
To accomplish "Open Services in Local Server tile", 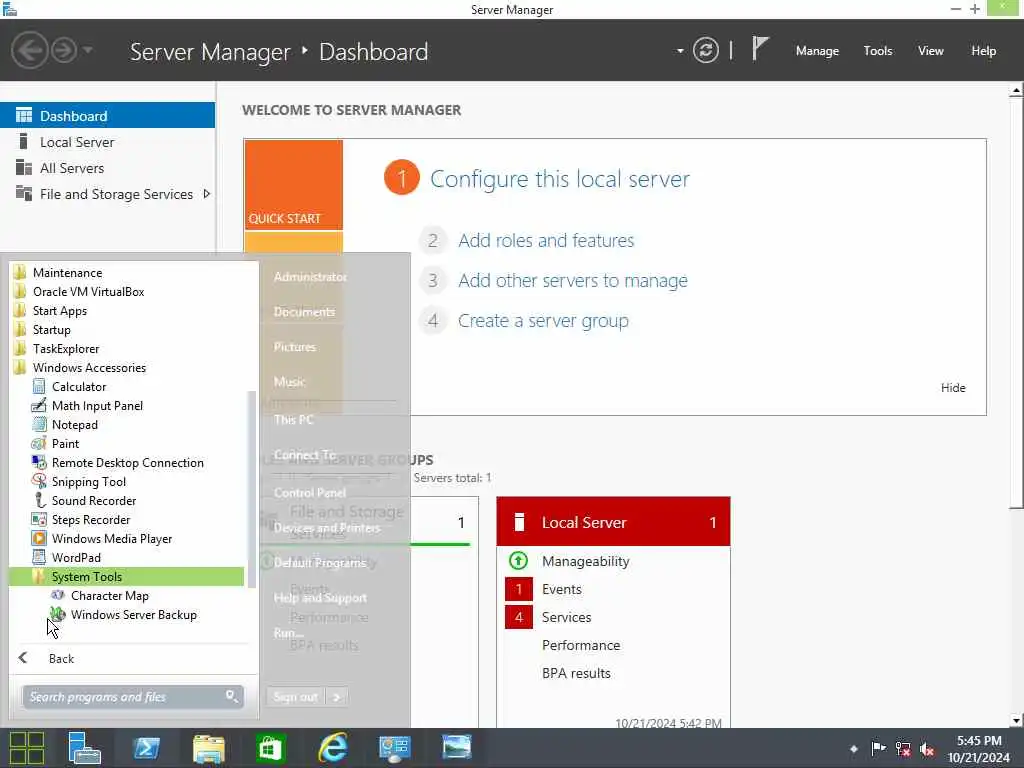I will pyautogui.click(x=566, y=617).
